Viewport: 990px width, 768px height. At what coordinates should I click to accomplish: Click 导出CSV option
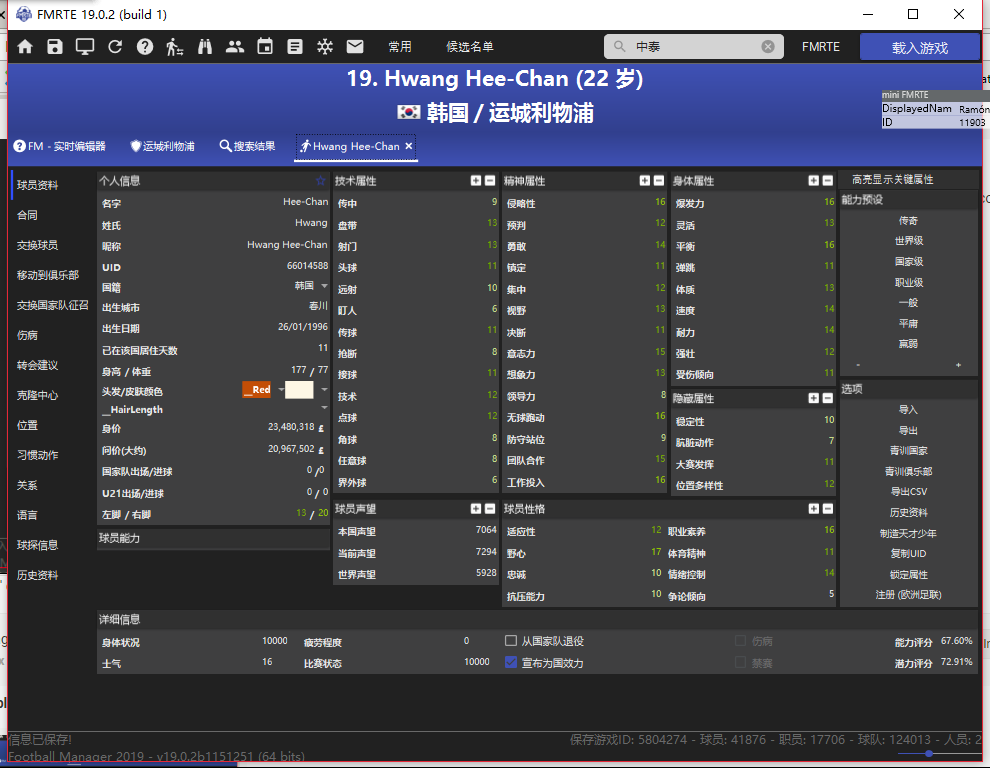click(909, 491)
